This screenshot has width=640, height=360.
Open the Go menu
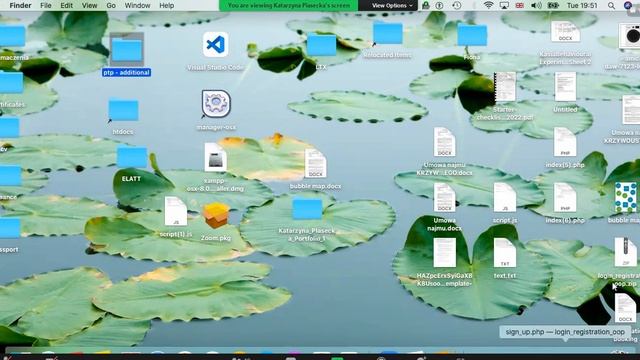click(x=111, y=5)
